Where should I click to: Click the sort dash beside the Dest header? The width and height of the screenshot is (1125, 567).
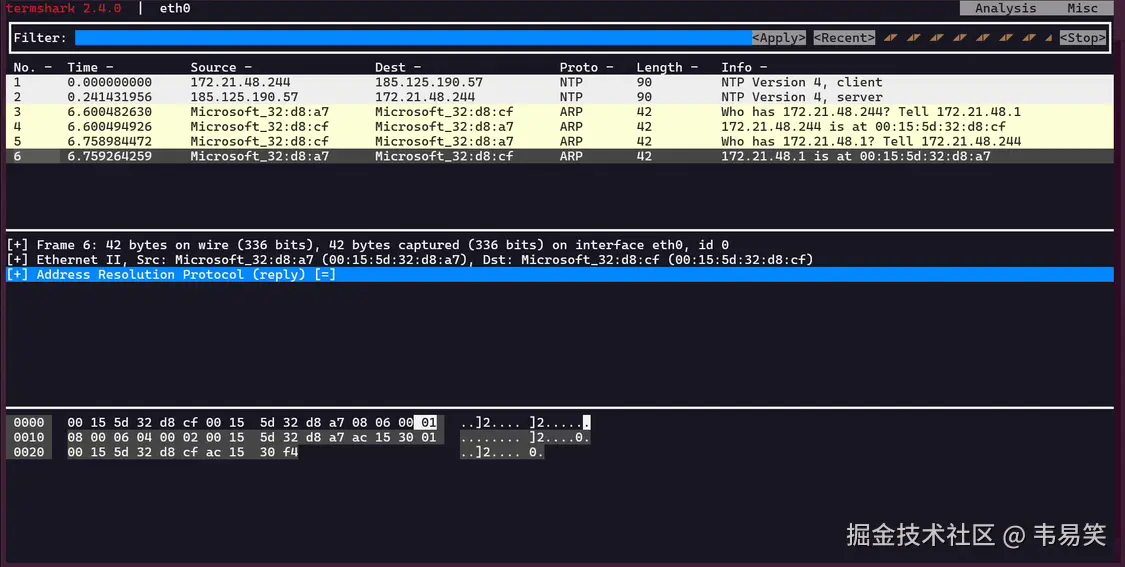pos(417,68)
